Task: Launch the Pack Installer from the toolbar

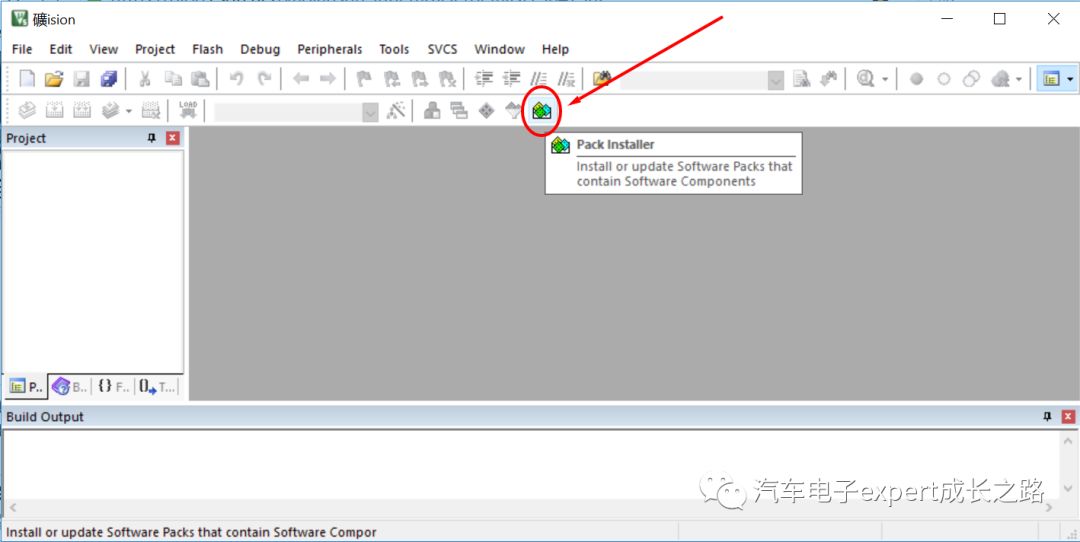Action: click(x=542, y=110)
